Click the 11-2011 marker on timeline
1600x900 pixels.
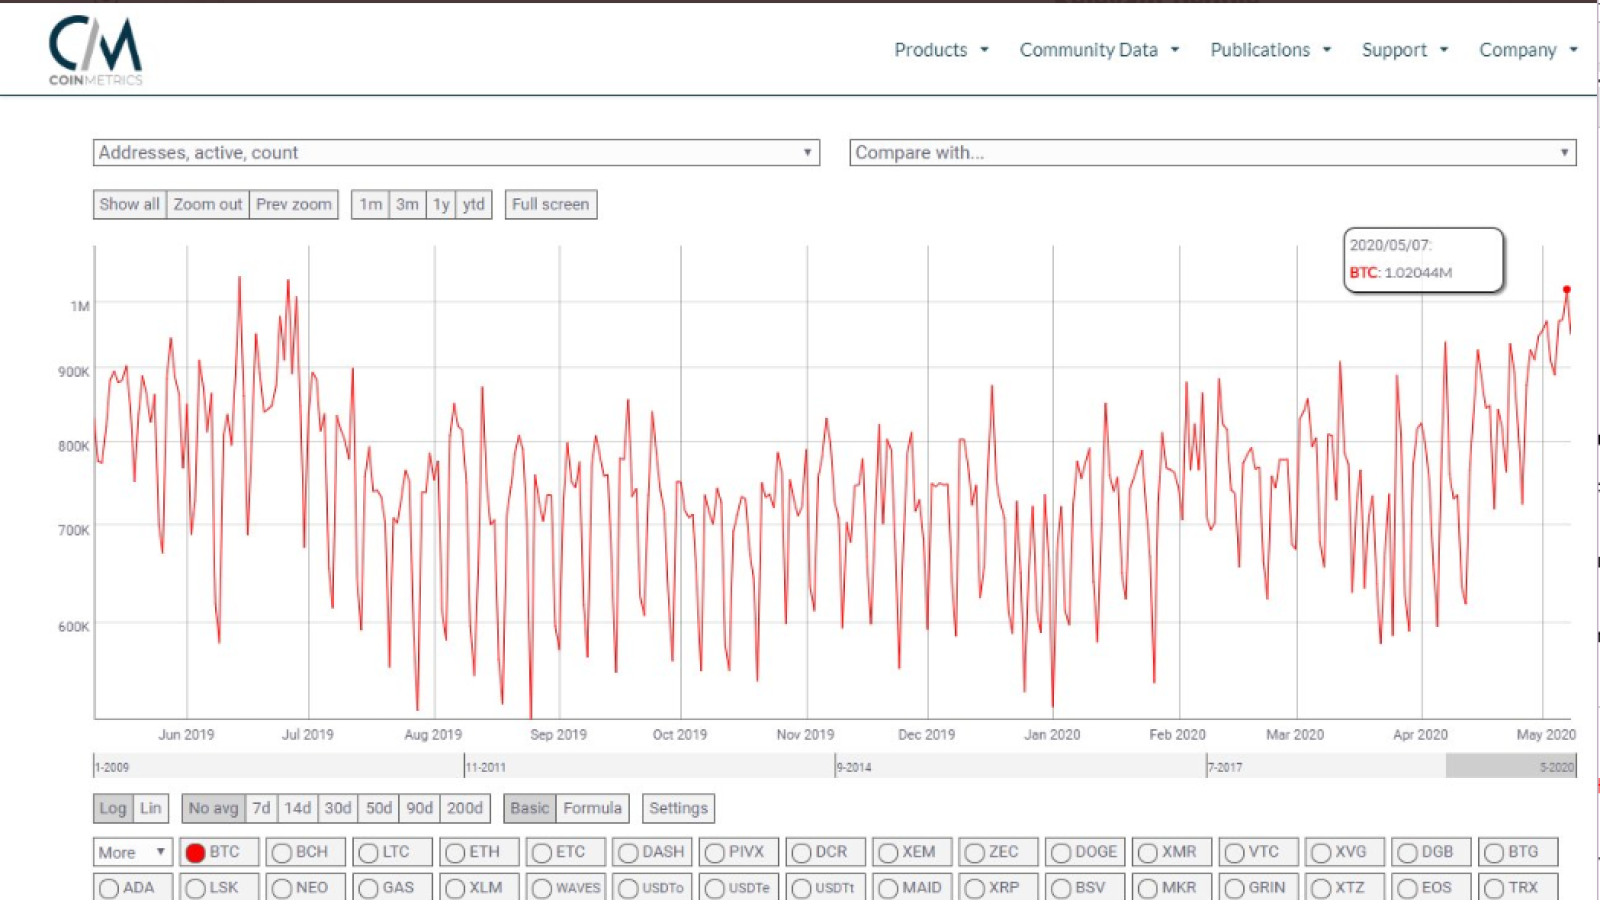[x=486, y=767]
